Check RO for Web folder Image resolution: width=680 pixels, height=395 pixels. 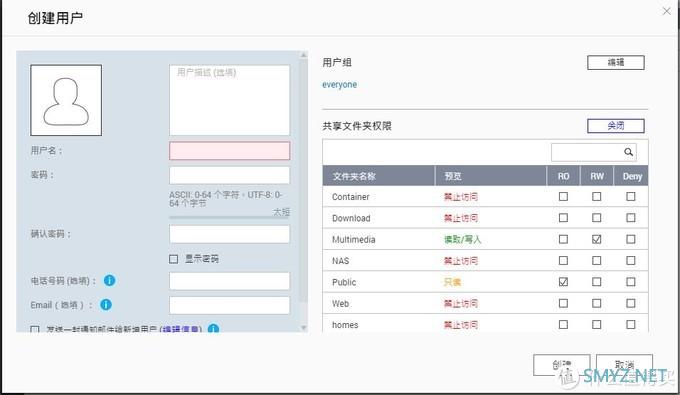(x=563, y=303)
